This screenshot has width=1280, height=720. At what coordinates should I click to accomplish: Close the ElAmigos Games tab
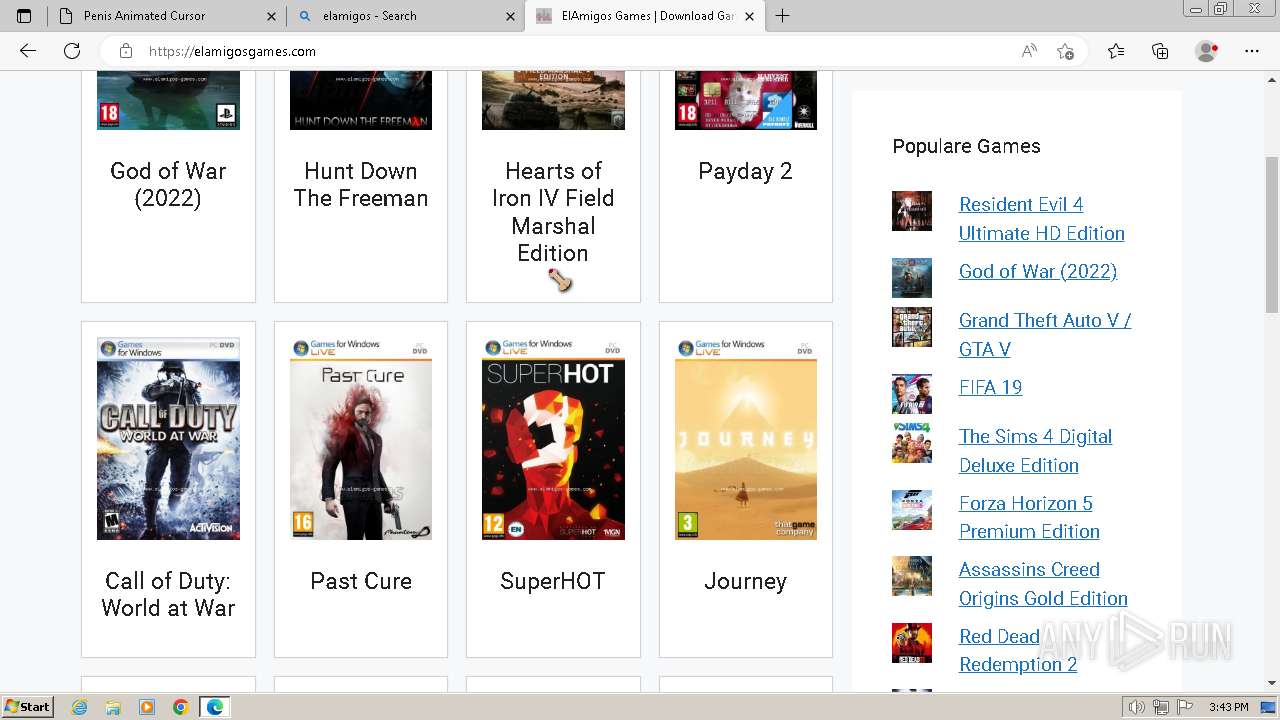[749, 16]
